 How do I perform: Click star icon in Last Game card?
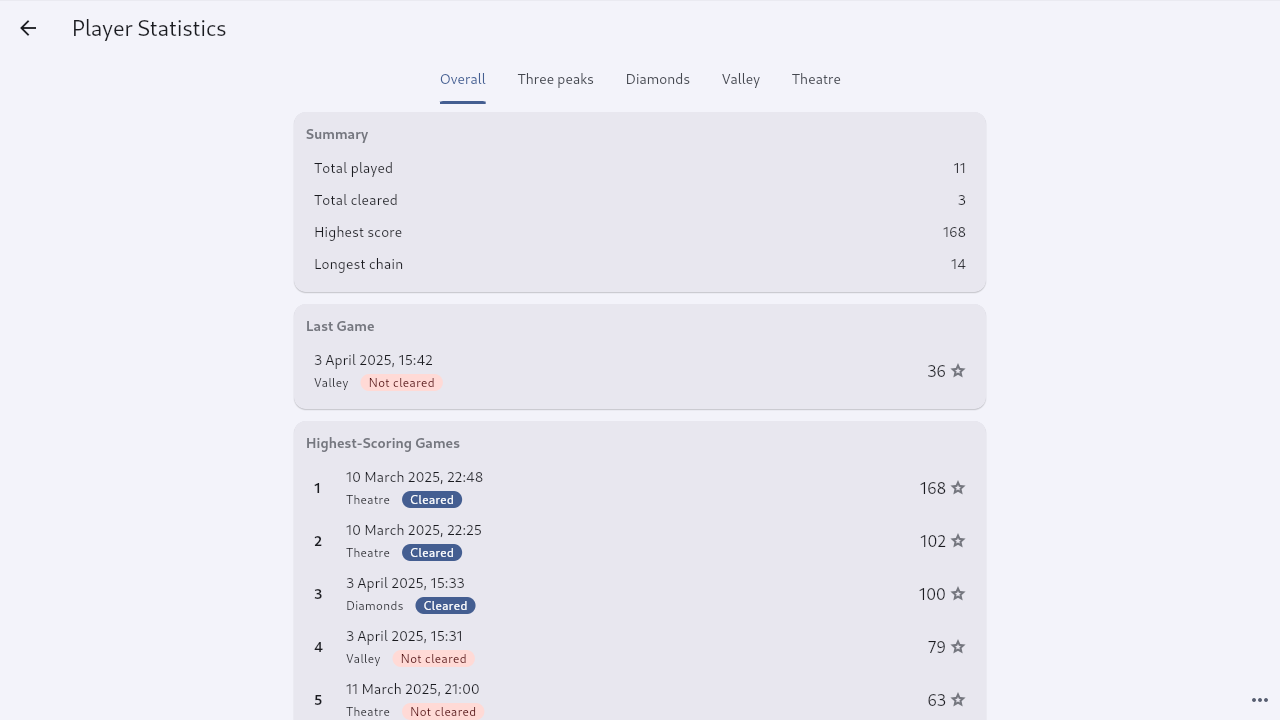click(x=958, y=371)
